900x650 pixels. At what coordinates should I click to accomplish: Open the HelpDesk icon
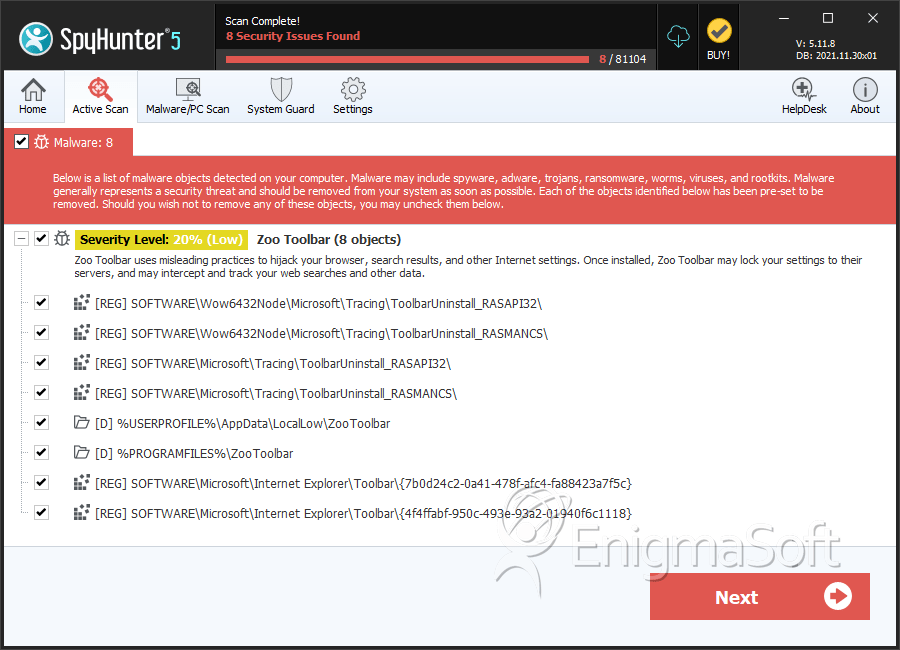tap(803, 97)
